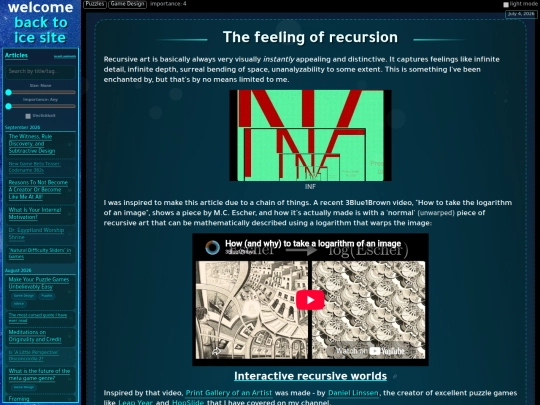Click the welcome back to ice site banner
Viewport: 540px width, 405px height.
40,23
